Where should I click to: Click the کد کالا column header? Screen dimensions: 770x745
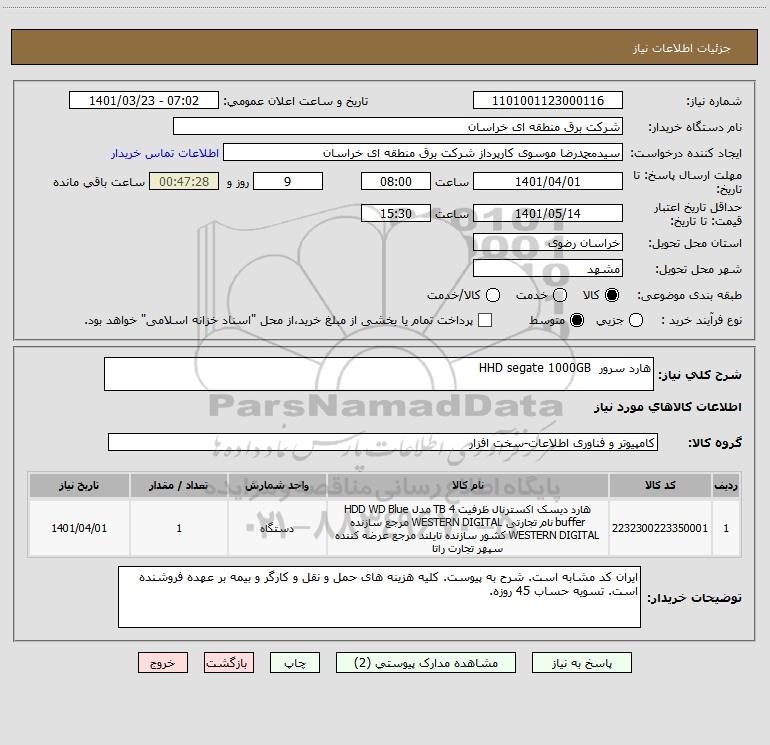(x=660, y=485)
